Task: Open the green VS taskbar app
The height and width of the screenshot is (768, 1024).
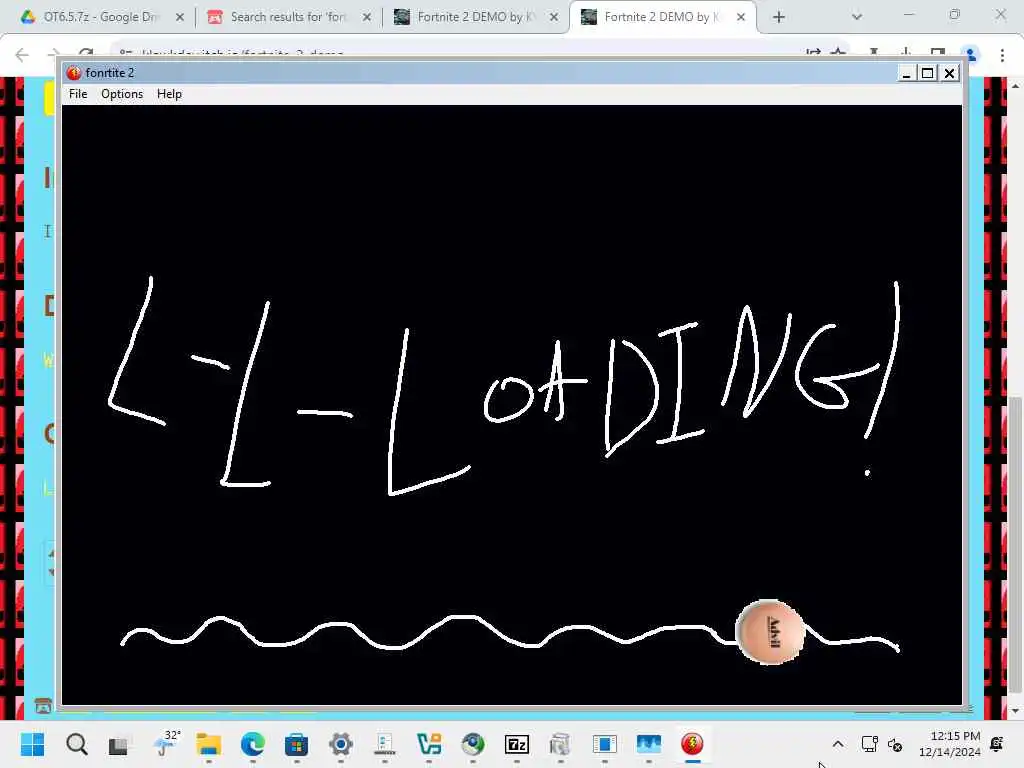Action: 429,744
